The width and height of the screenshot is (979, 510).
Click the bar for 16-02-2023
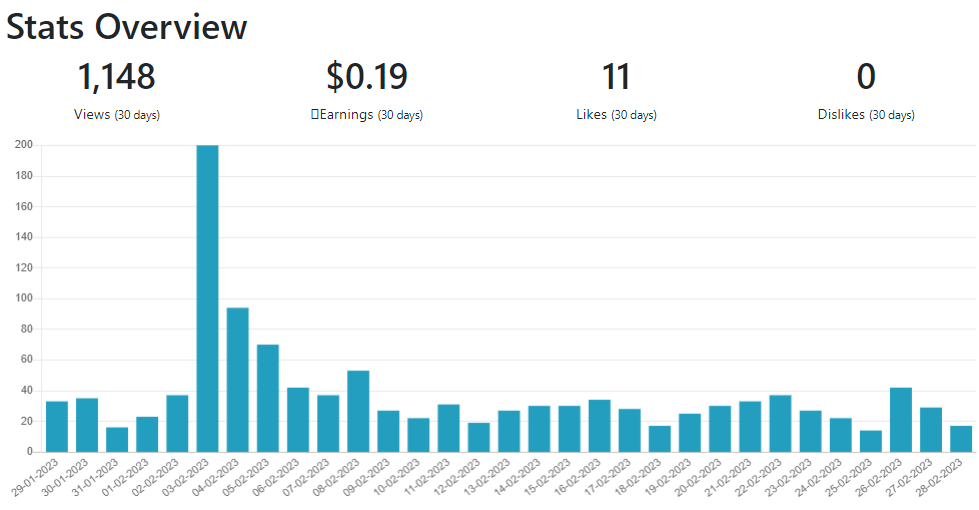pos(599,426)
